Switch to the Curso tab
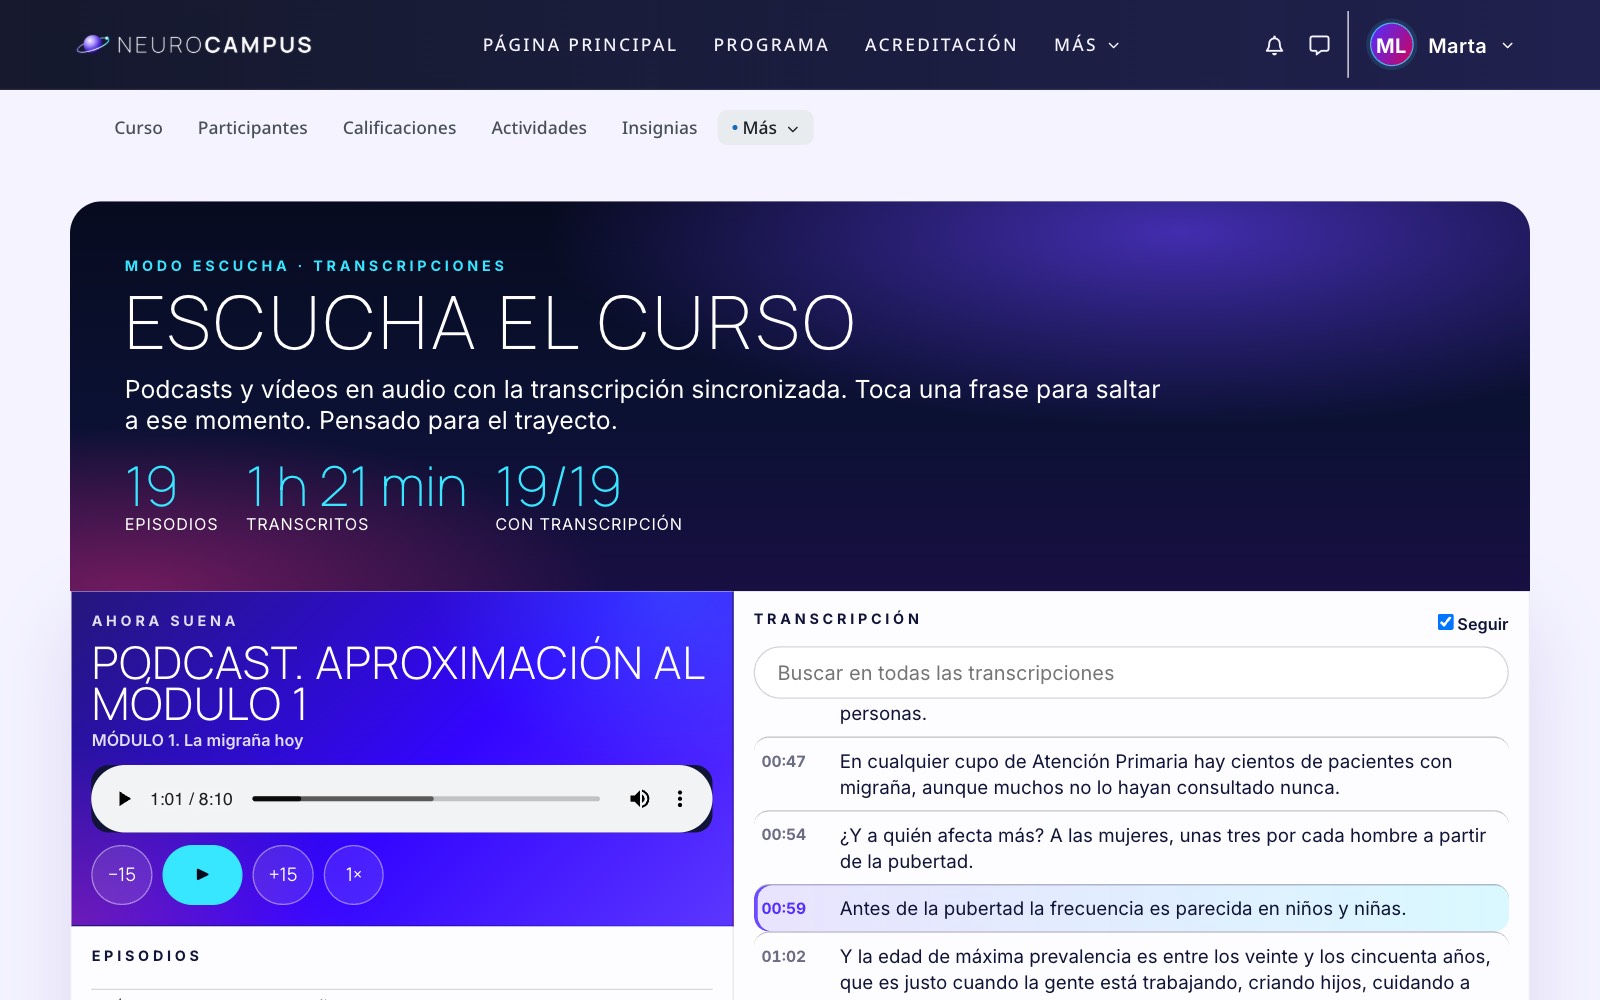The image size is (1600, 1000). [x=138, y=128]
